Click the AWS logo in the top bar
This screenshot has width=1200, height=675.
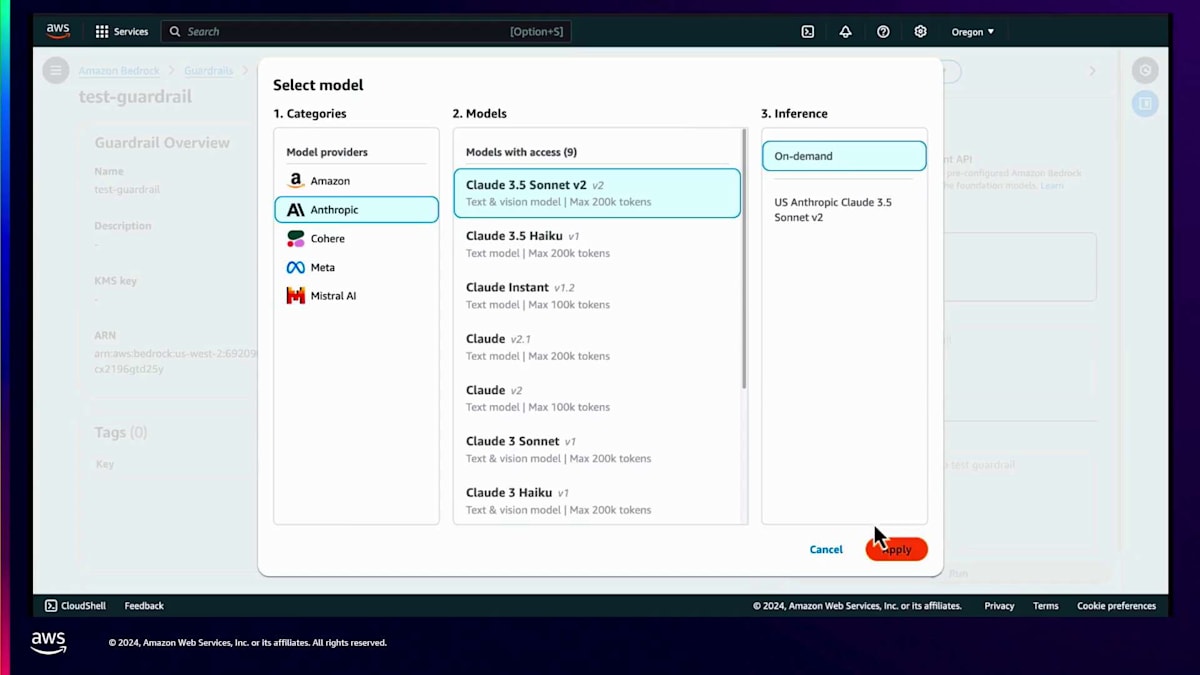pyautogui.click(x=58, y=31)
